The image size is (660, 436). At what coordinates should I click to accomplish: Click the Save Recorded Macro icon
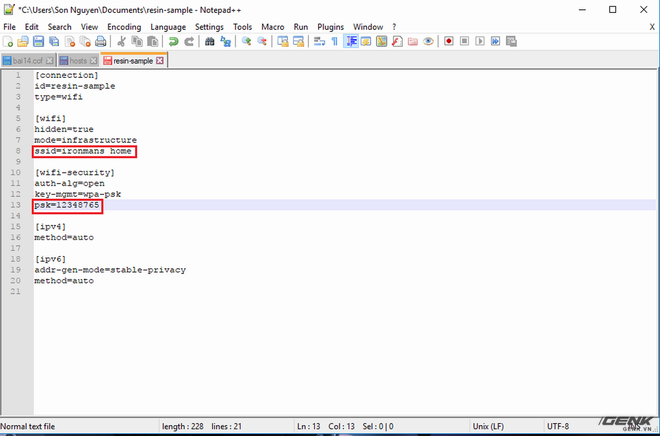pos(511,41)
